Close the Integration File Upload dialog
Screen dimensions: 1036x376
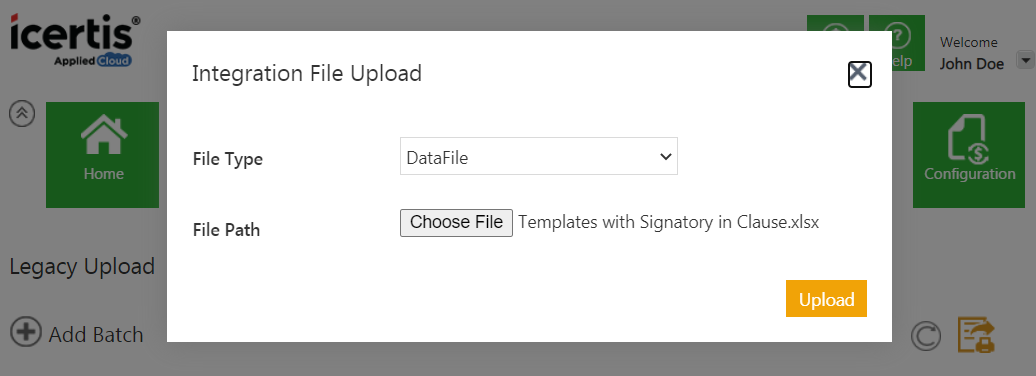pyautogui.click(x=860, y=74)
